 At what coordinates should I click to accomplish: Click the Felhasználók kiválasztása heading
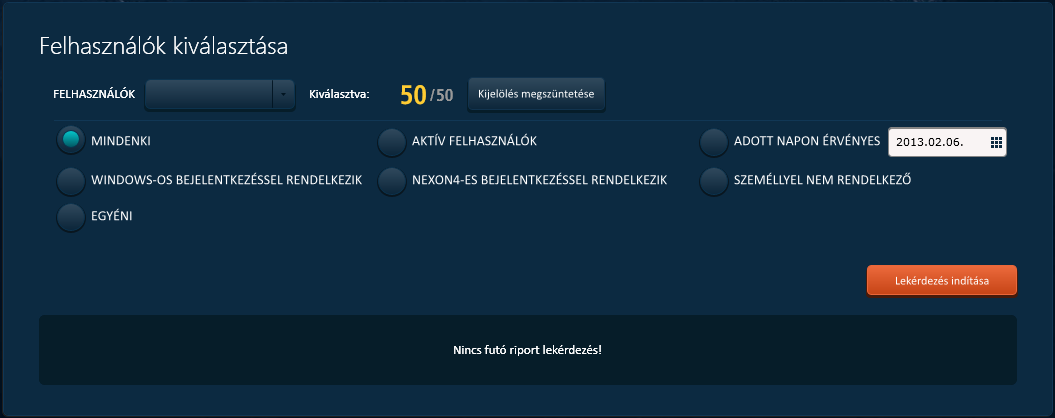point(163,46)
